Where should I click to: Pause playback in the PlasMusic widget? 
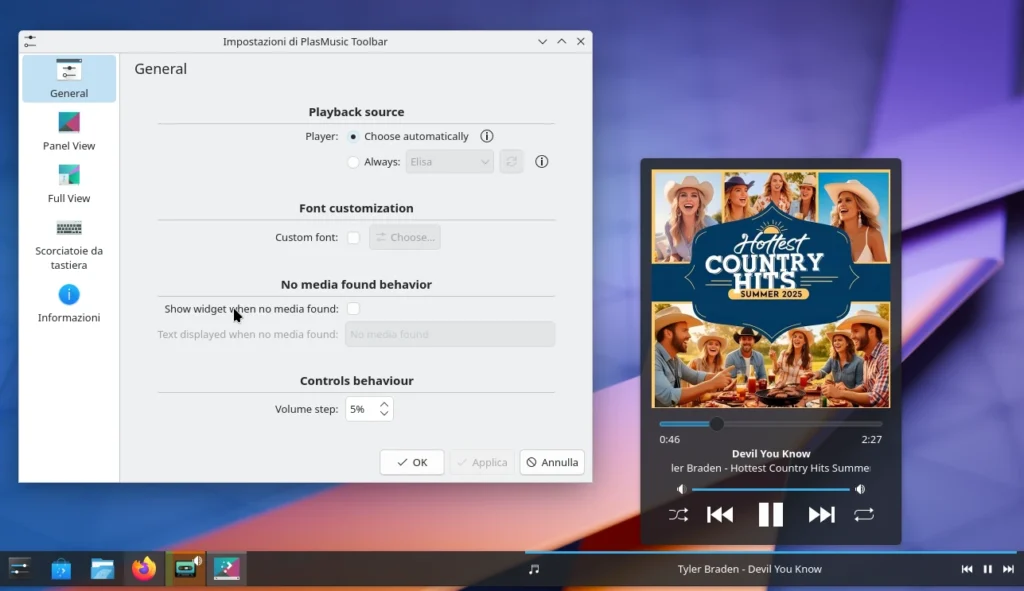pyautogui.click(x=771, y=514)
